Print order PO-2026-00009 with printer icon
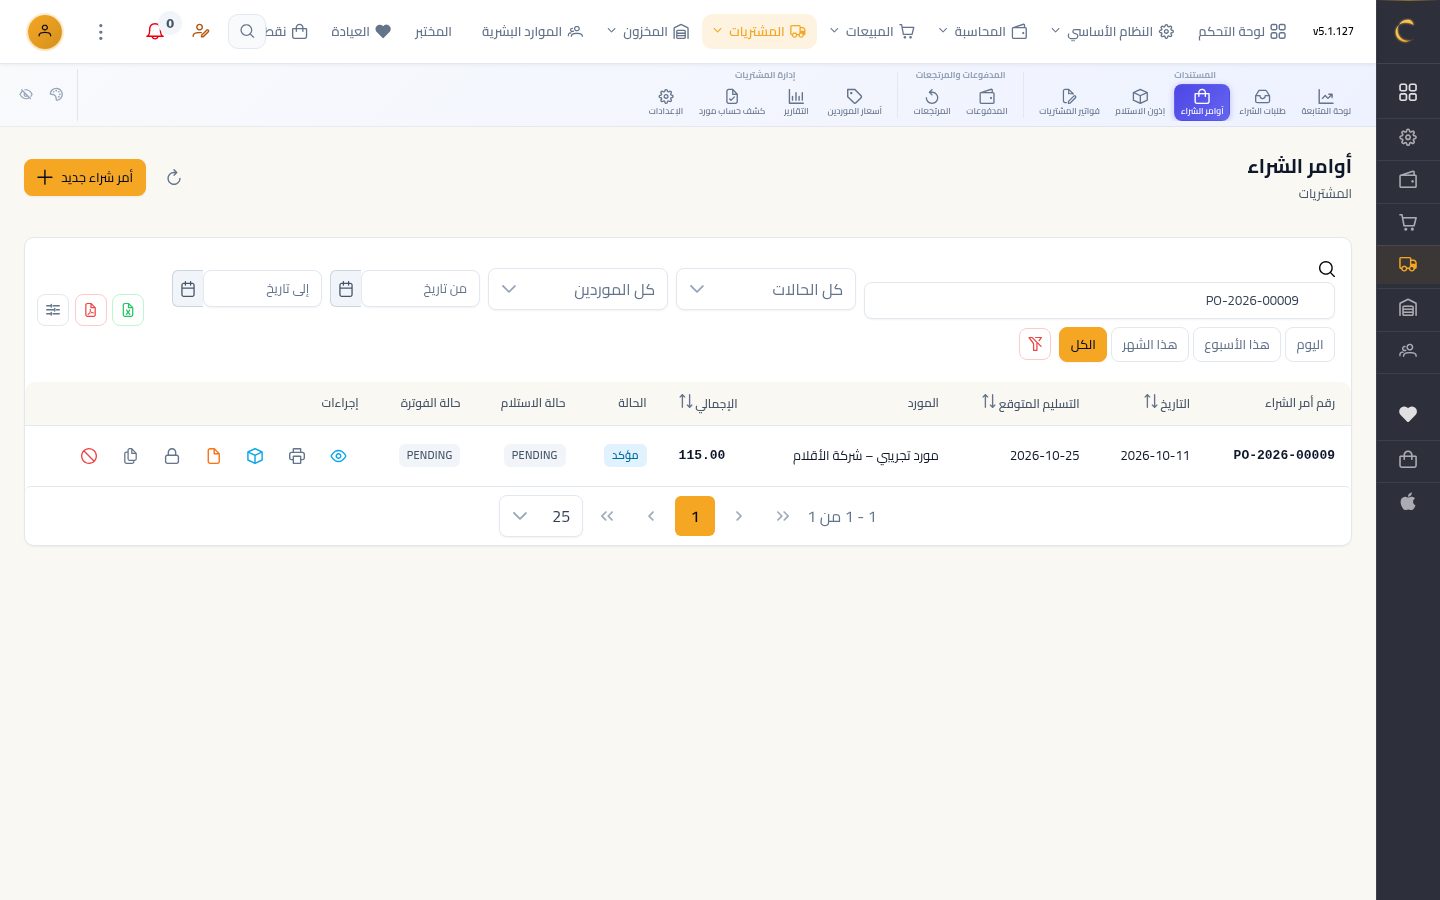Screen dimensions: 1440x900 (297, 456)
